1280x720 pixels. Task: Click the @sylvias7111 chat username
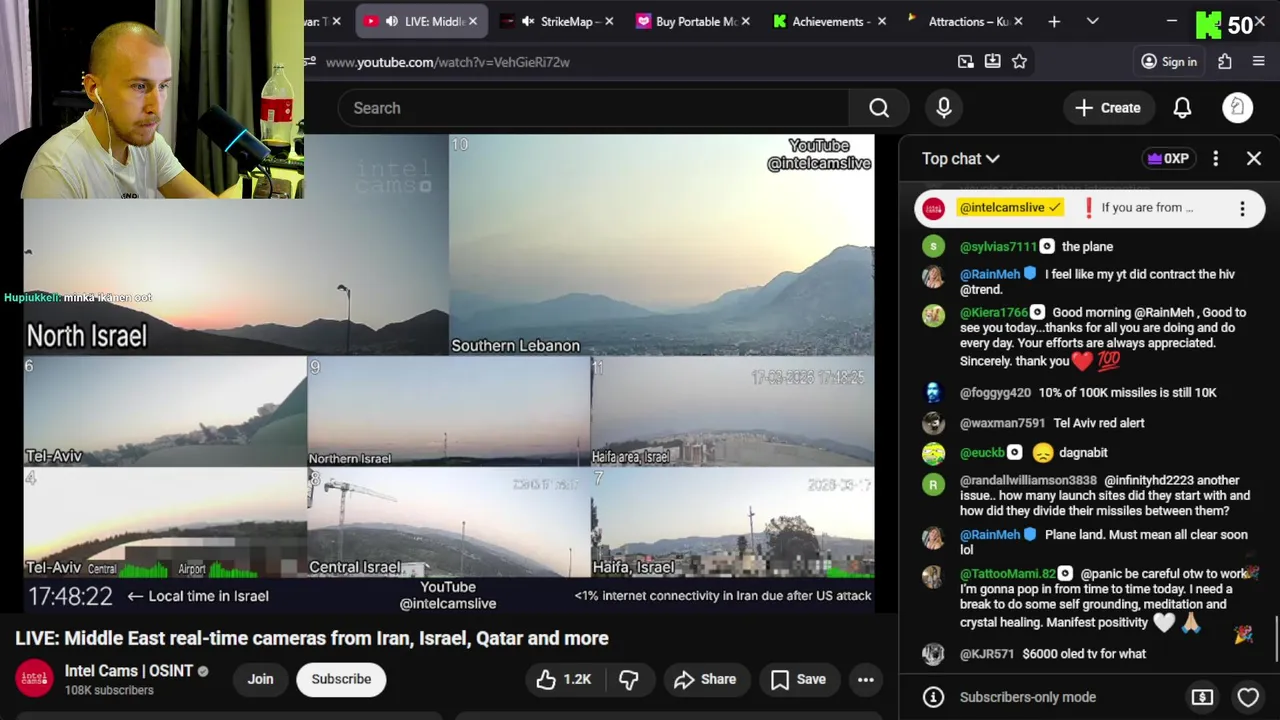(998, 246)
